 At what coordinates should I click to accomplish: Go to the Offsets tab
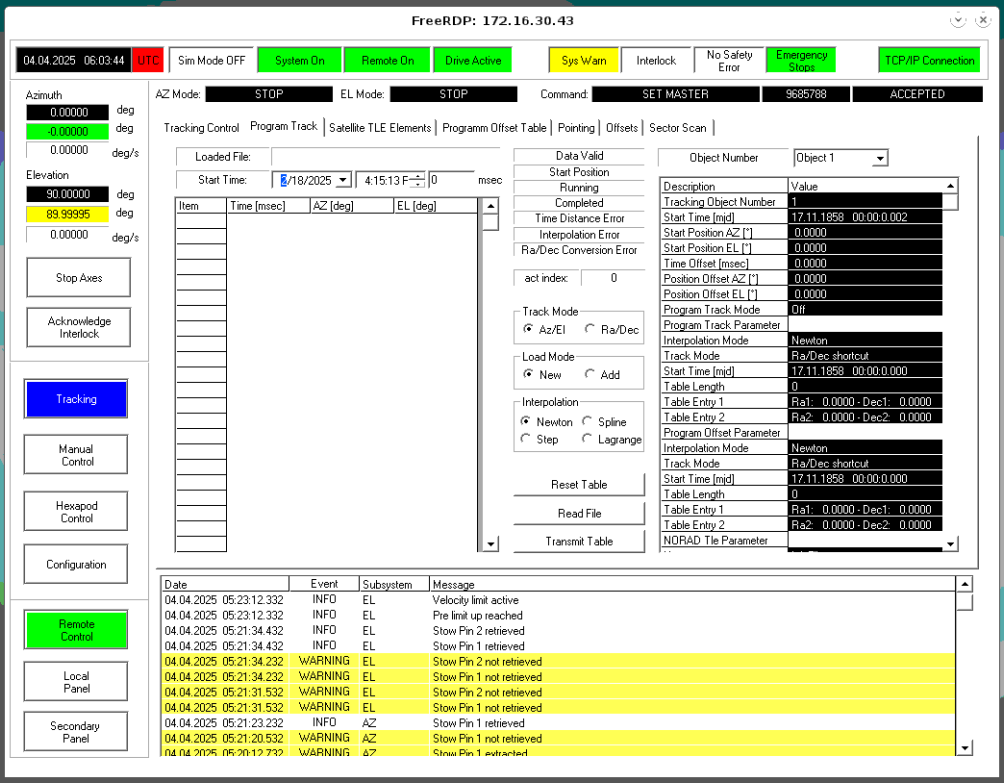point(622,128)
